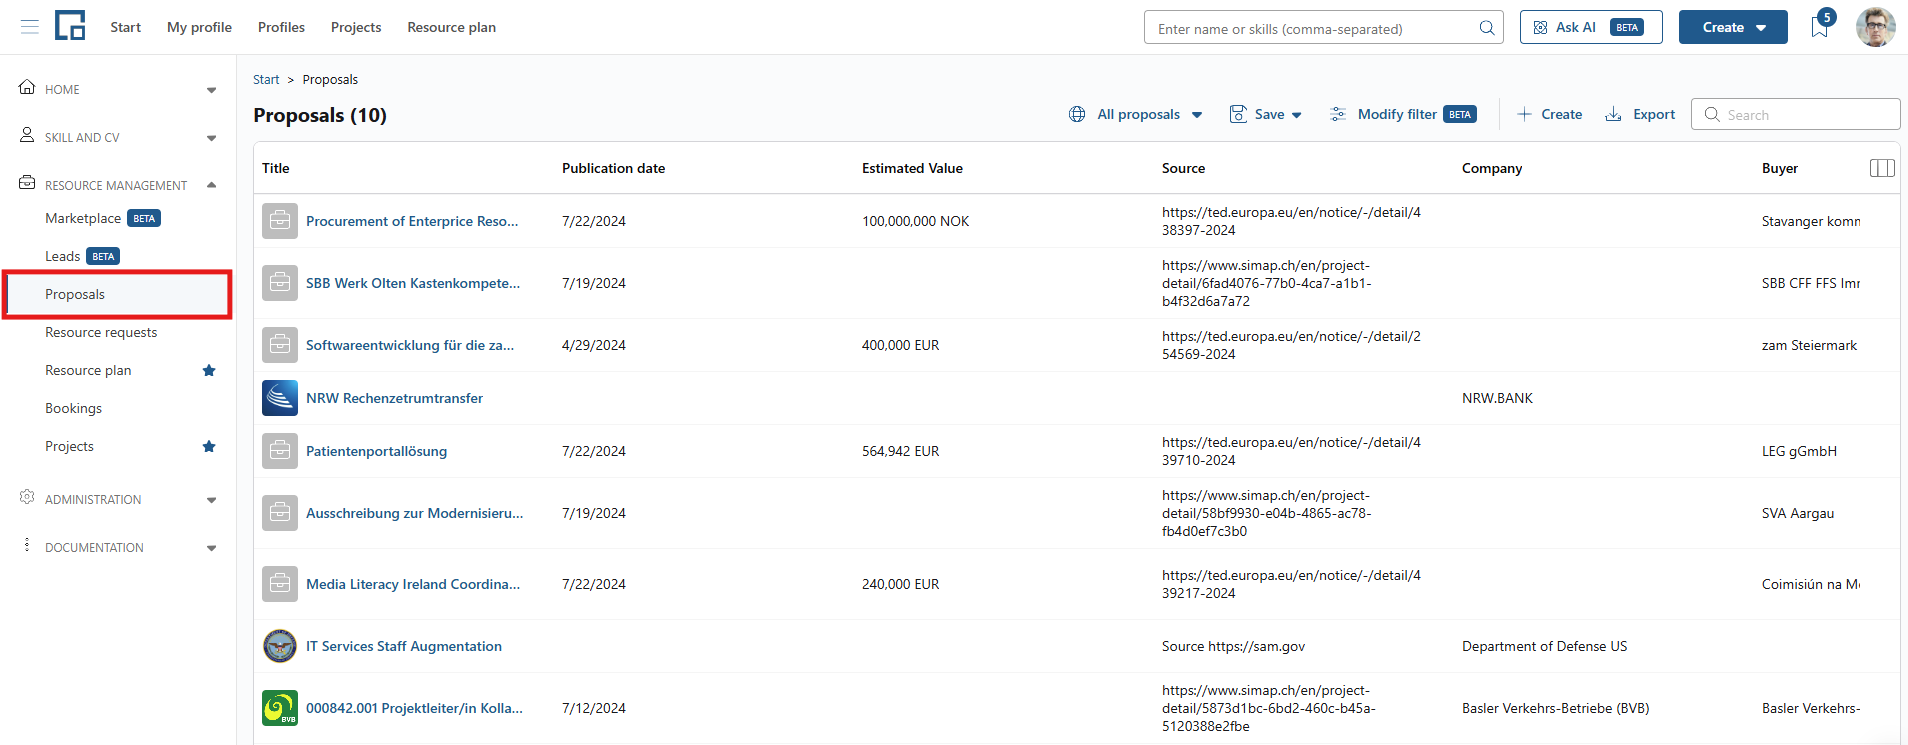Click the Modify filter sliders icon
This screenshot has height=745, width=1908.
point(1338,114)
